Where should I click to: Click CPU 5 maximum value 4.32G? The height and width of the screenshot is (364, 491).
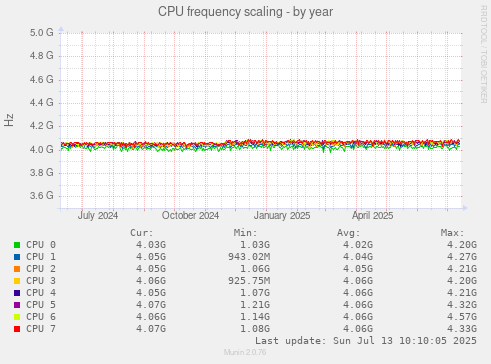click(x=462, y=305)
